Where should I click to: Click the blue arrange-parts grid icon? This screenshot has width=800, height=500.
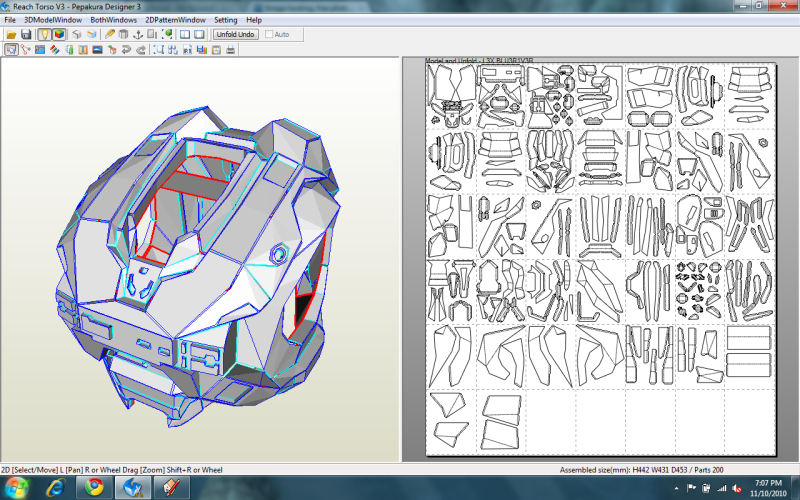point(173,49)
